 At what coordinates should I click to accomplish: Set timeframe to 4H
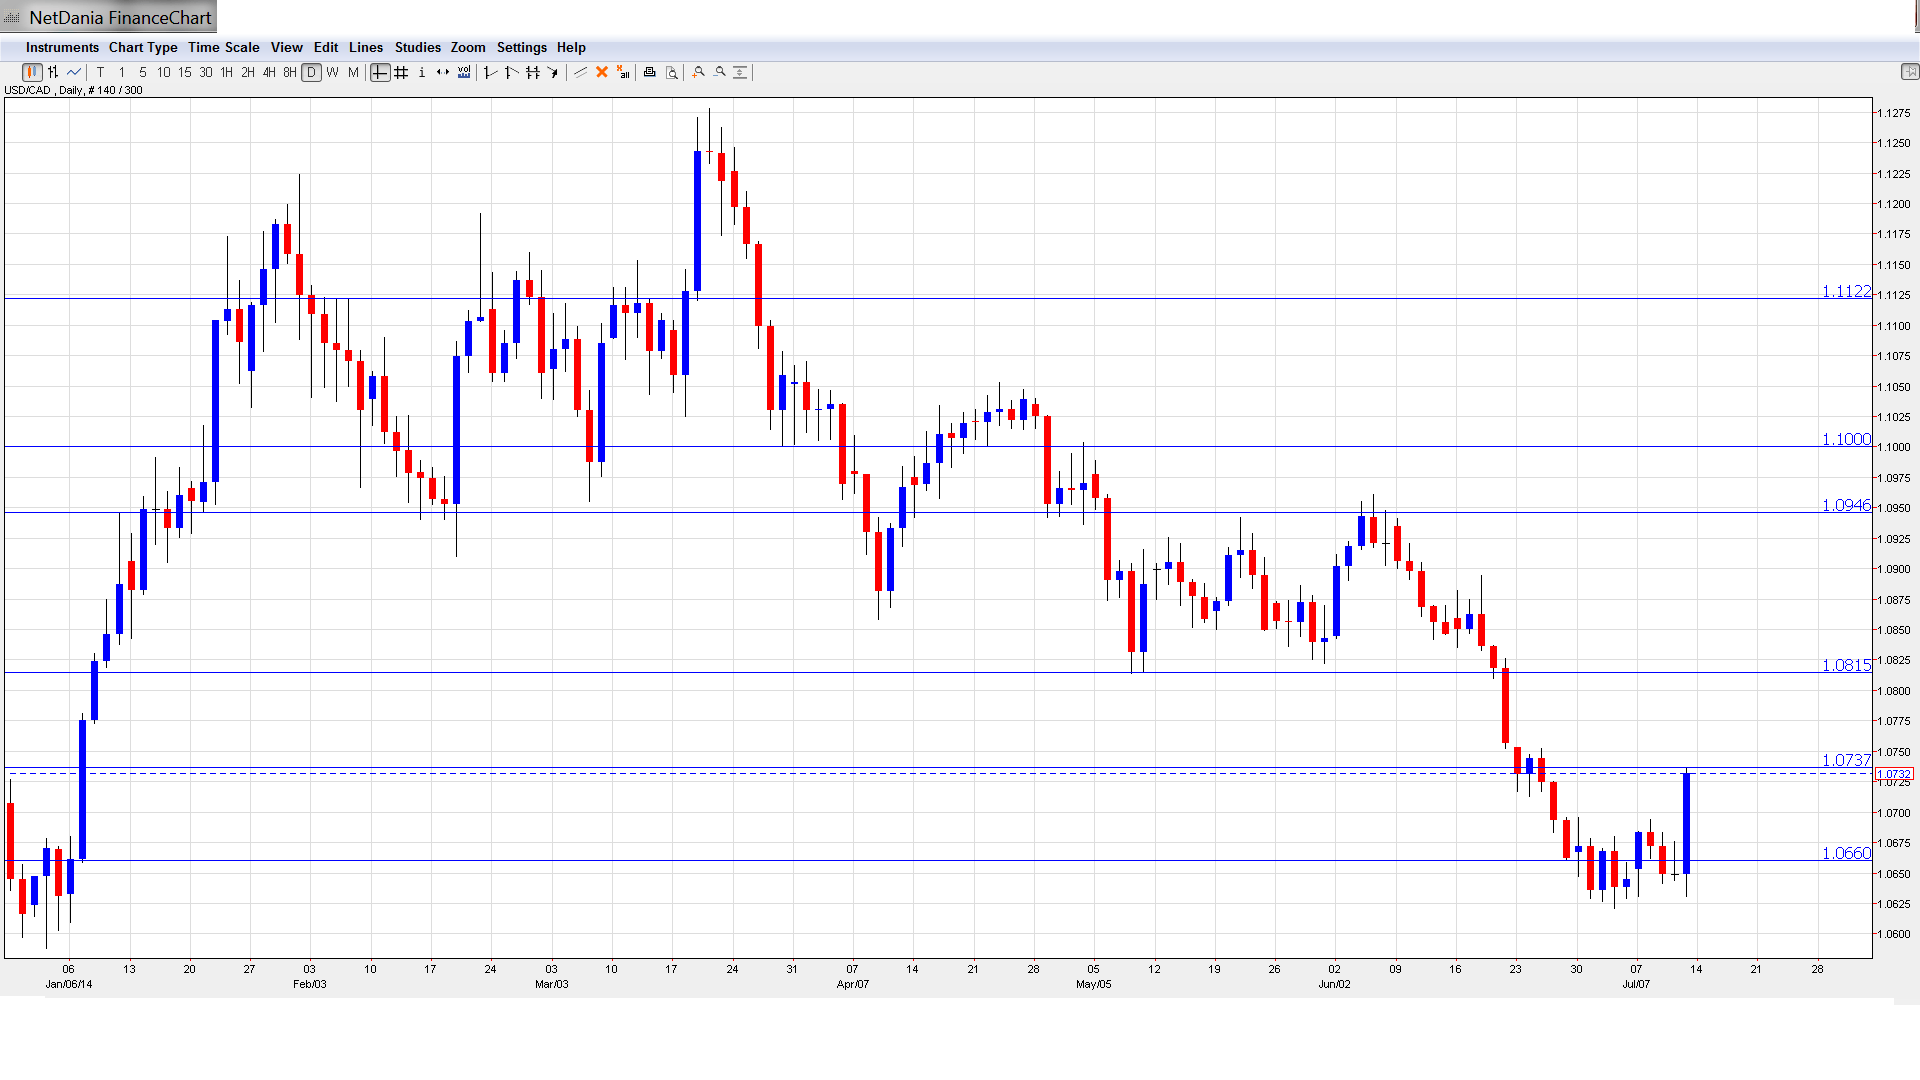tap(269, 72)
